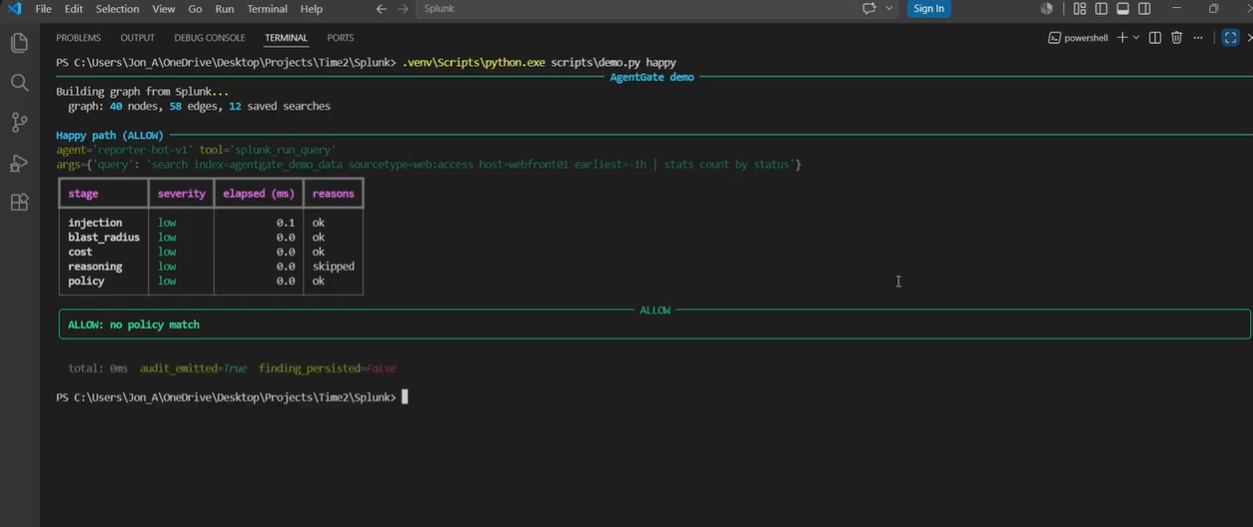Click 'finding_persisted=False' text
Viewport: 1253px width, 527px height.
pos(328,369)
